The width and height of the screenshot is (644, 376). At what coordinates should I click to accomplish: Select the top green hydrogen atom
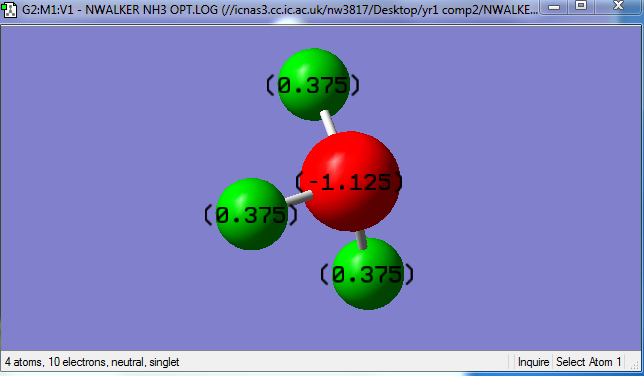(x=314, y=84)
